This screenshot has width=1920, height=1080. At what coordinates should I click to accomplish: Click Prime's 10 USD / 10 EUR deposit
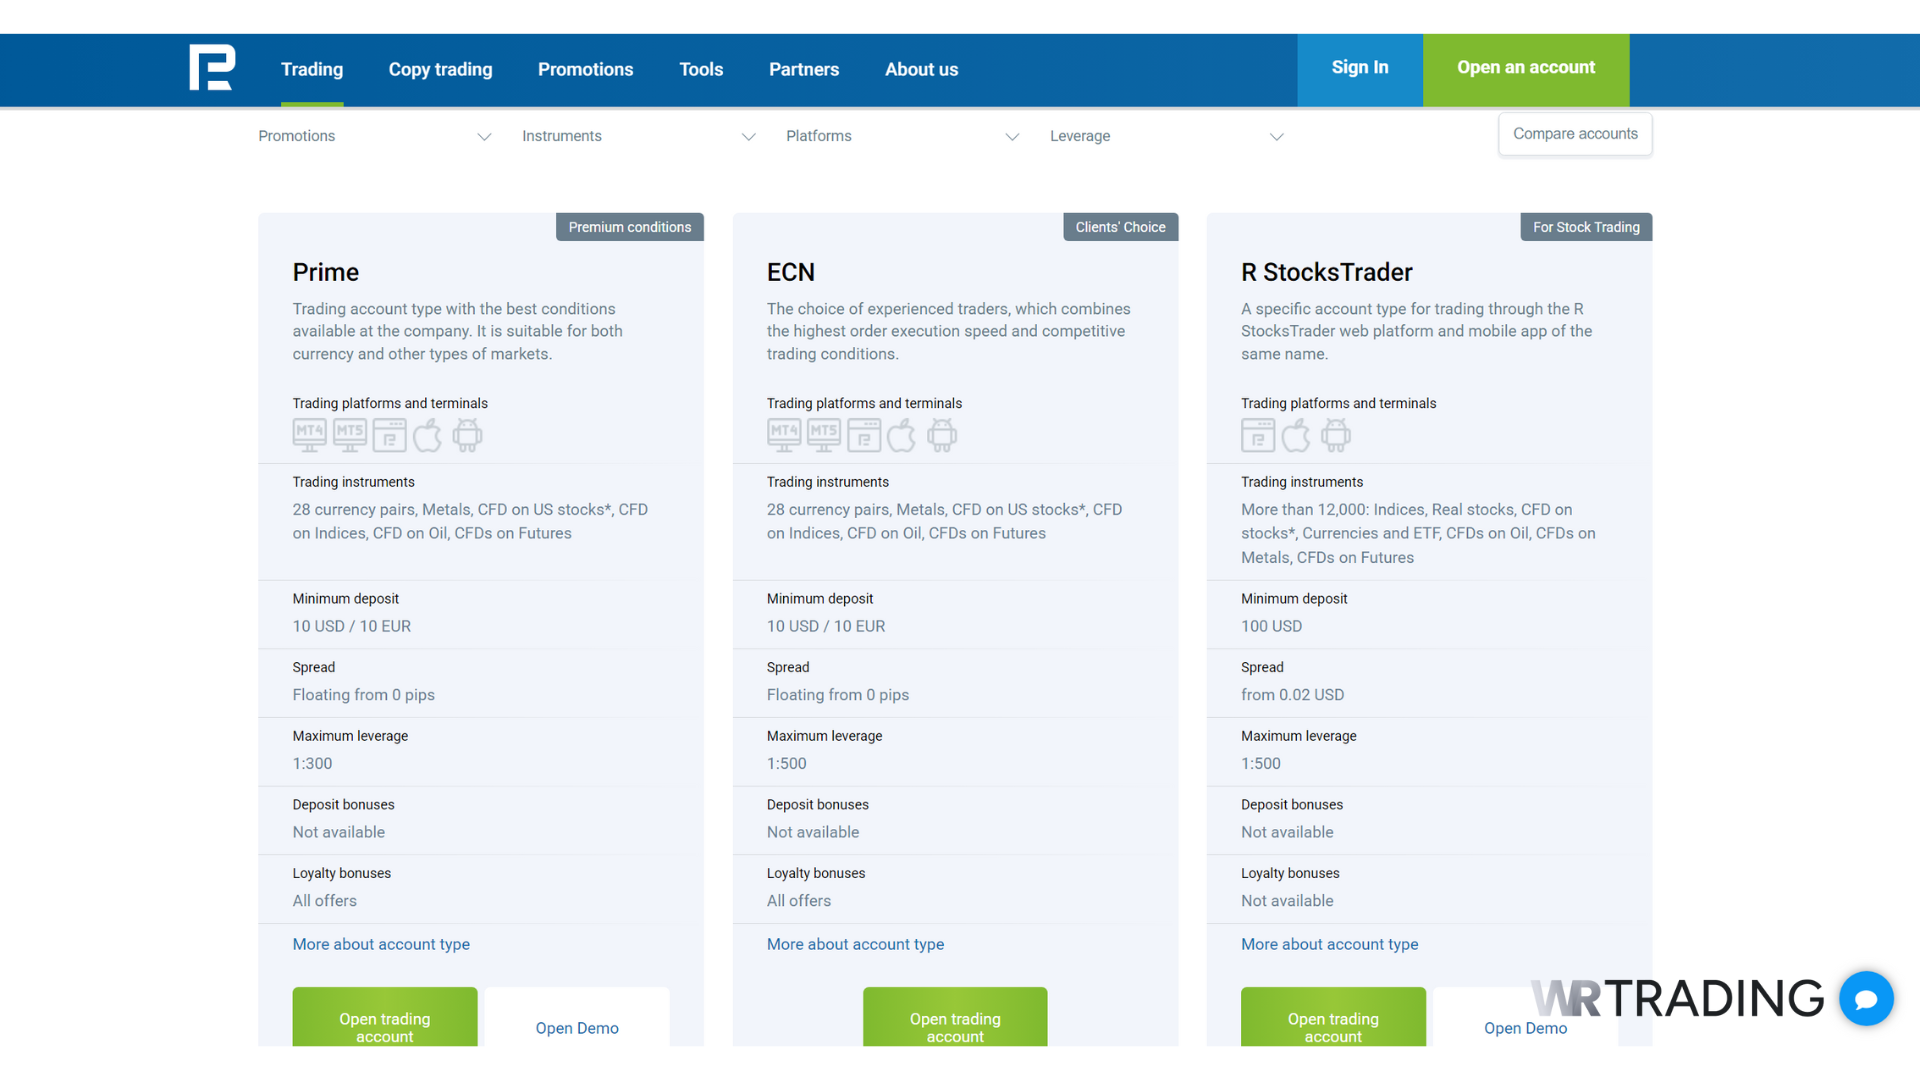click(352, 626)
